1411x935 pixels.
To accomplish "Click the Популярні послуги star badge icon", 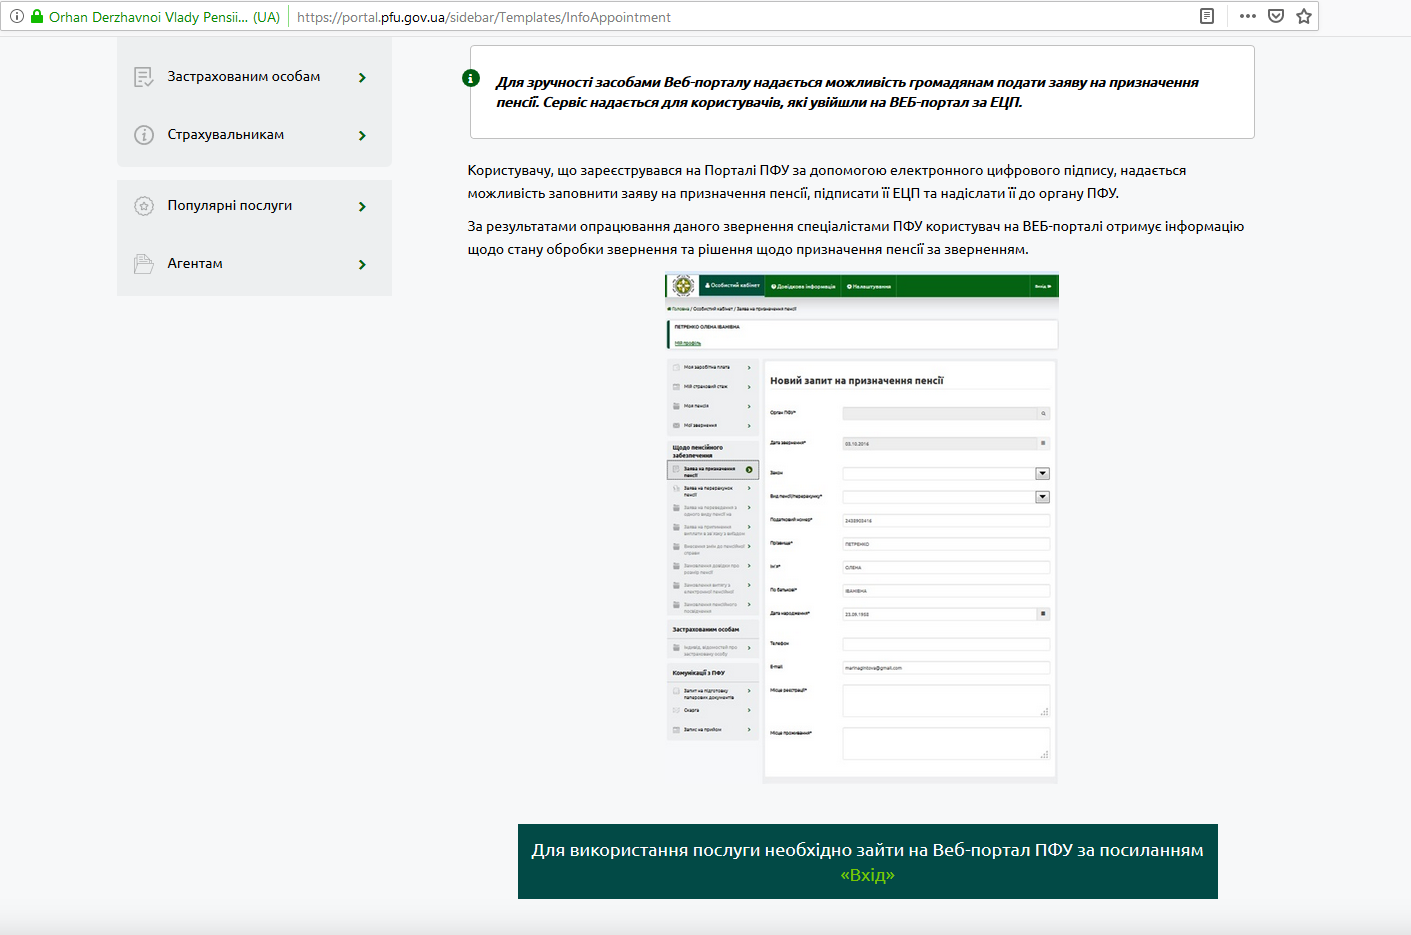I will pyautogui.click(x=144, y=206).
